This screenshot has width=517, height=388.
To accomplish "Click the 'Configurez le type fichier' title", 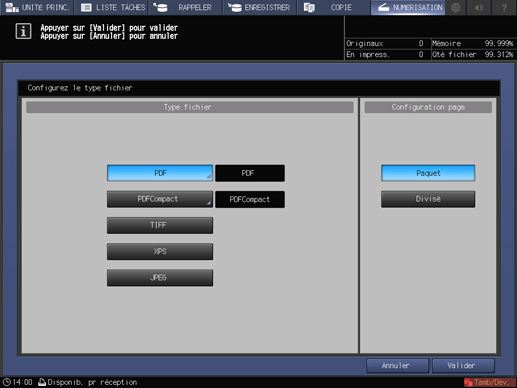I will (80, 88).
